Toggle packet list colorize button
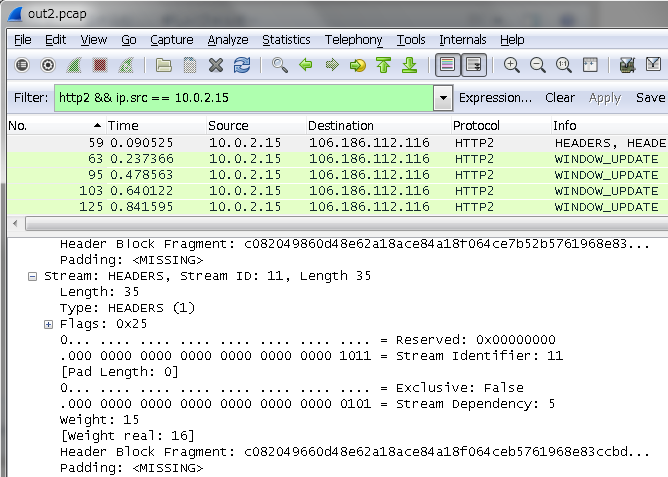The width and height of the screenshot is (668, 477). (x=447, y=65)
